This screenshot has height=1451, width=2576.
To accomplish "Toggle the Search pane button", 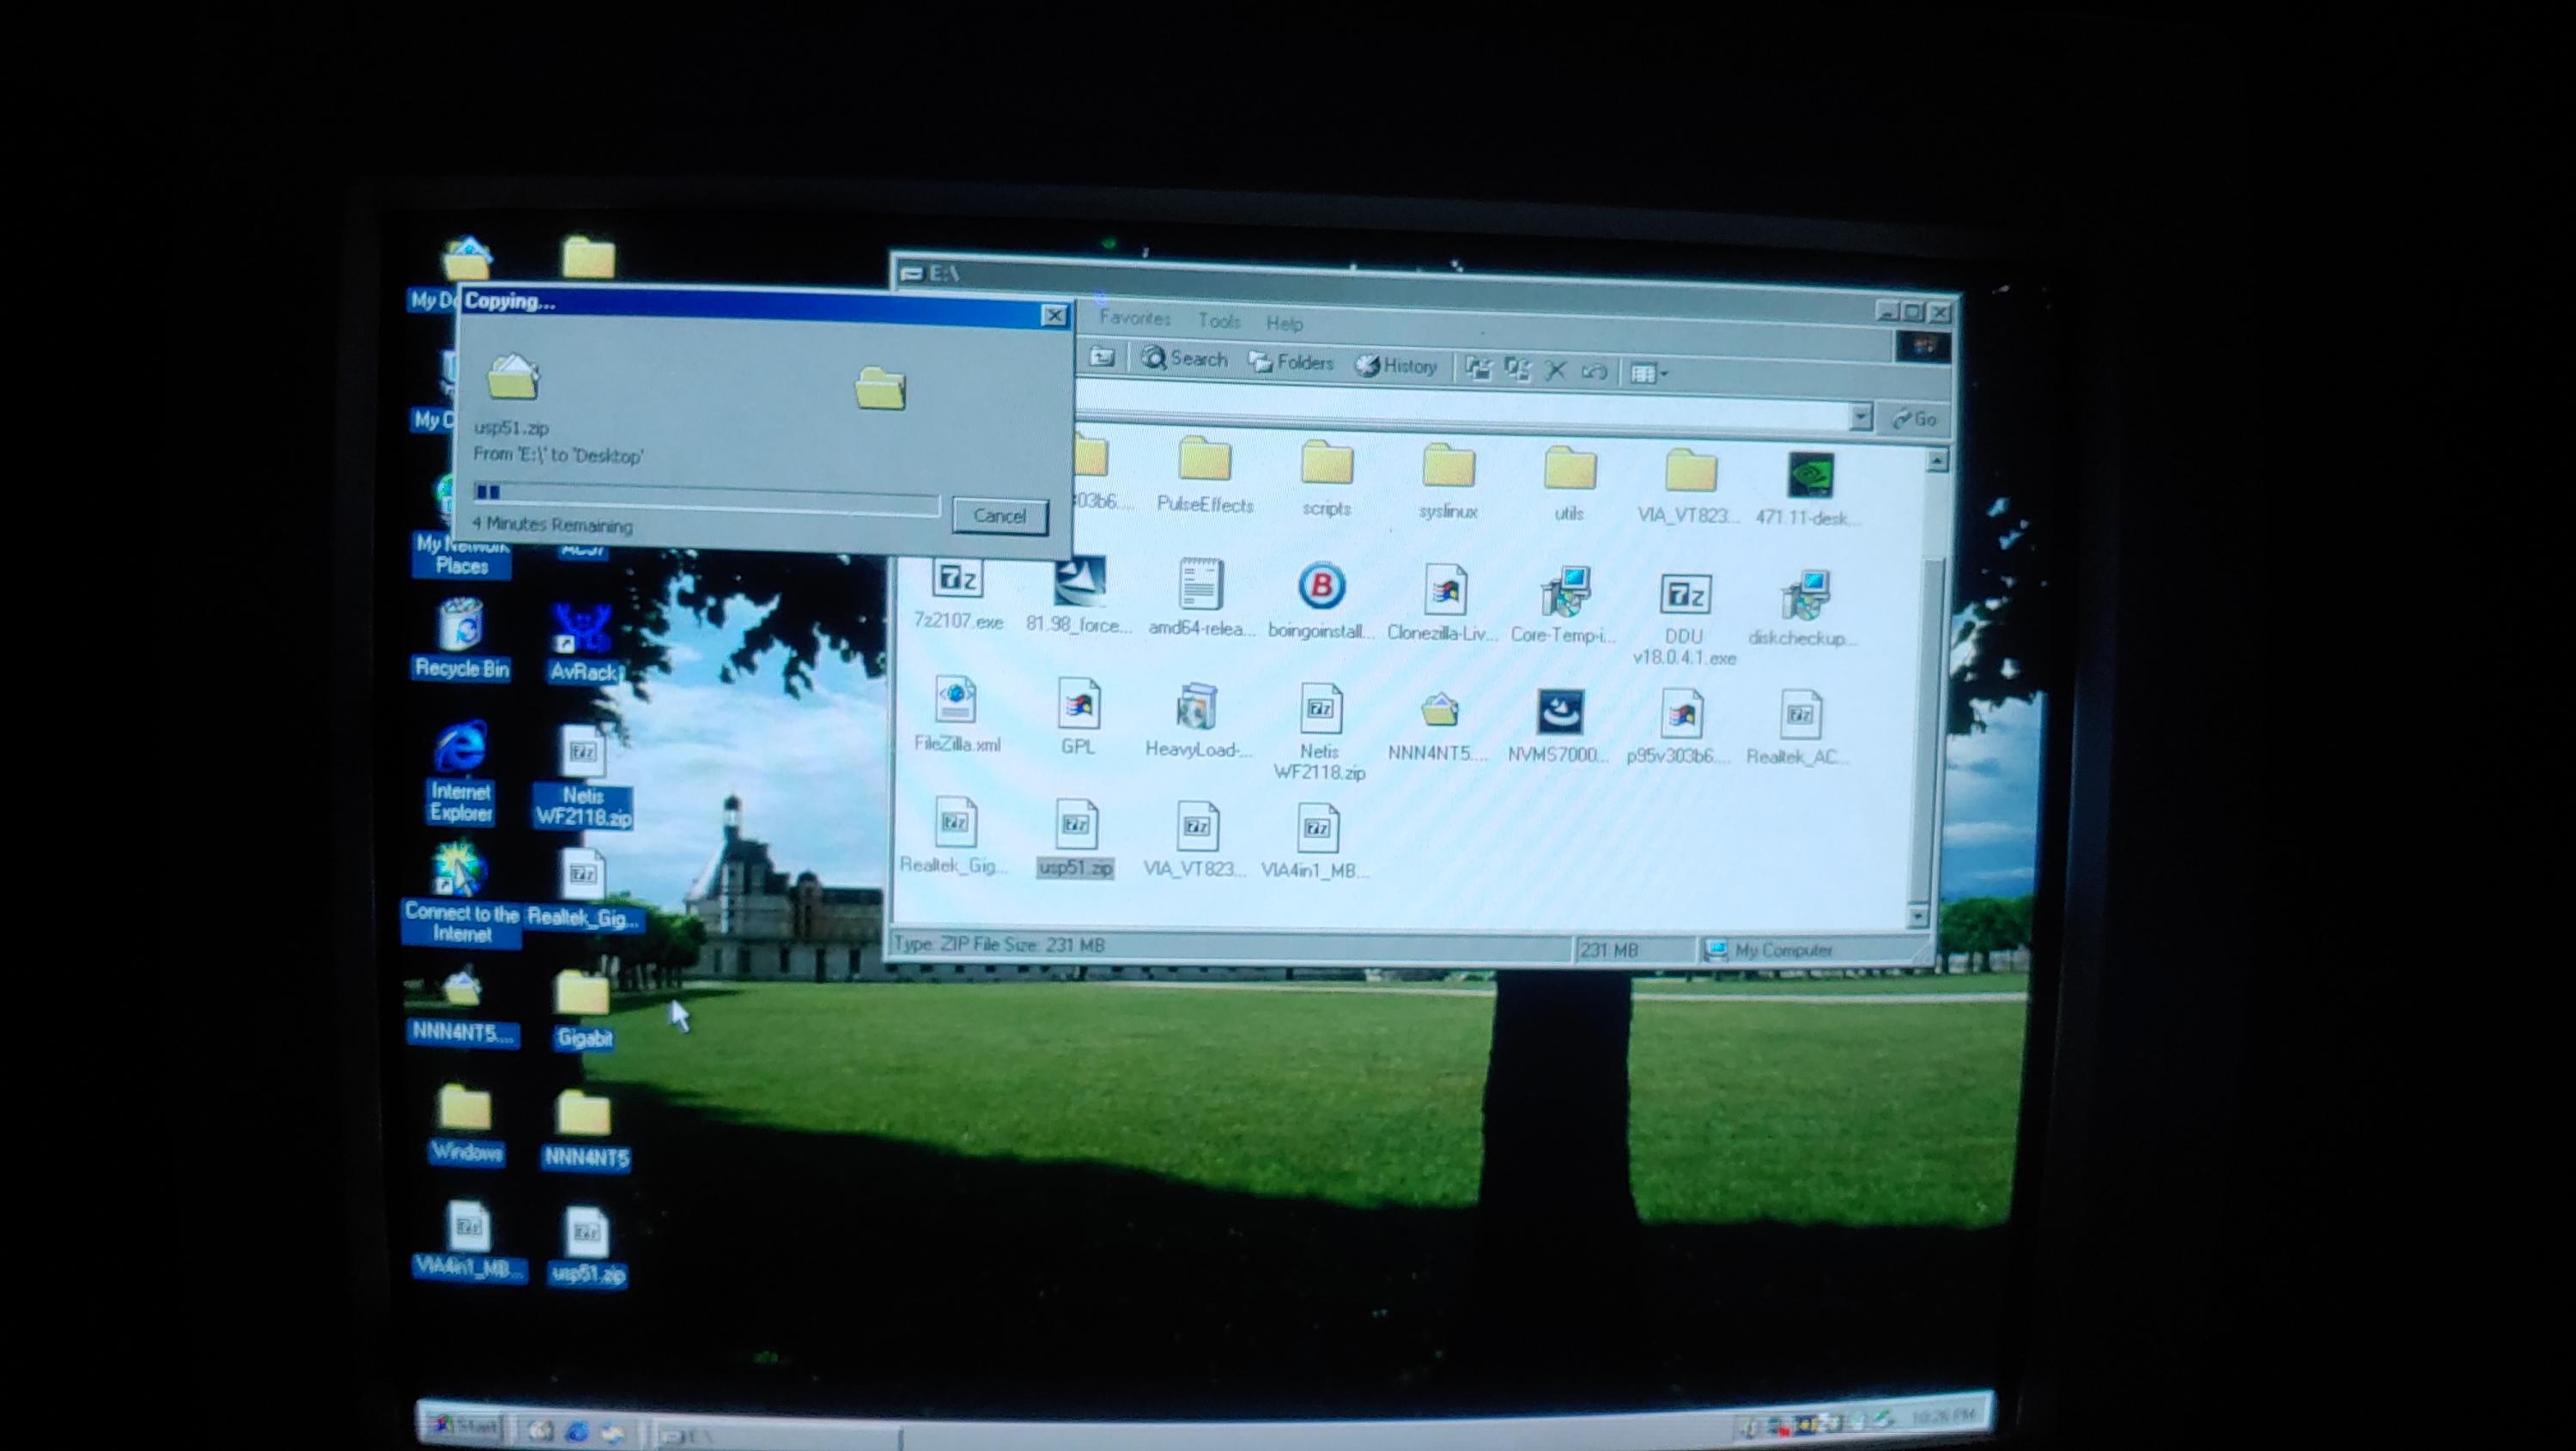I will click(1184, 359).
